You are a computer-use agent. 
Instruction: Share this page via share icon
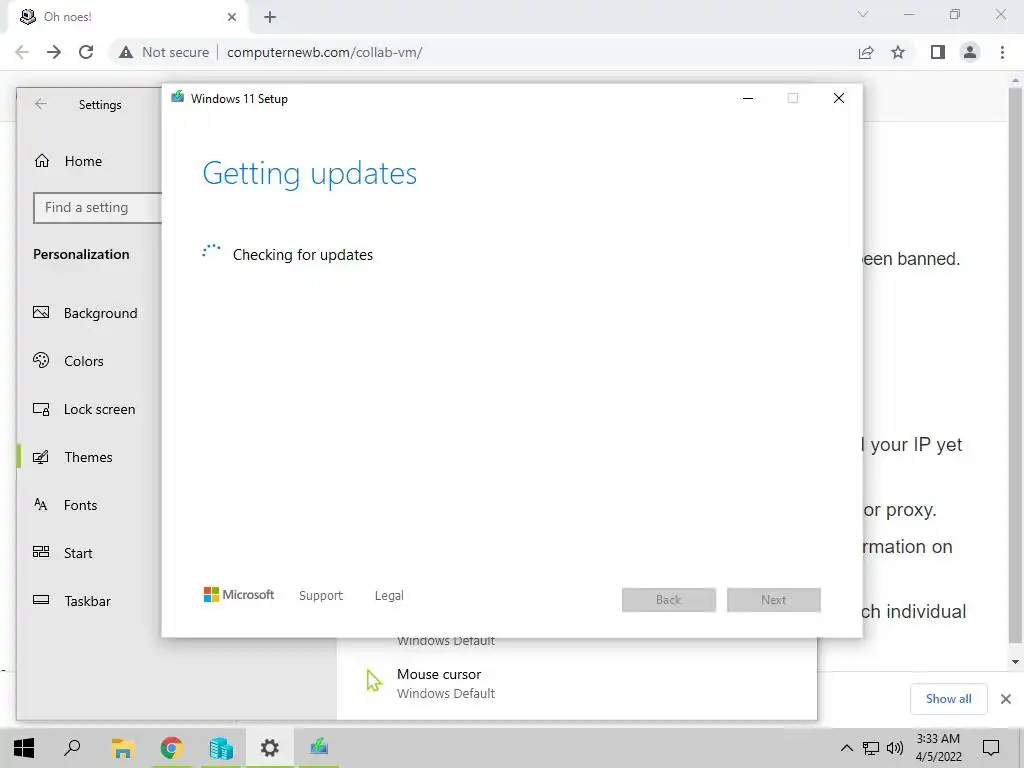(866, 52)
